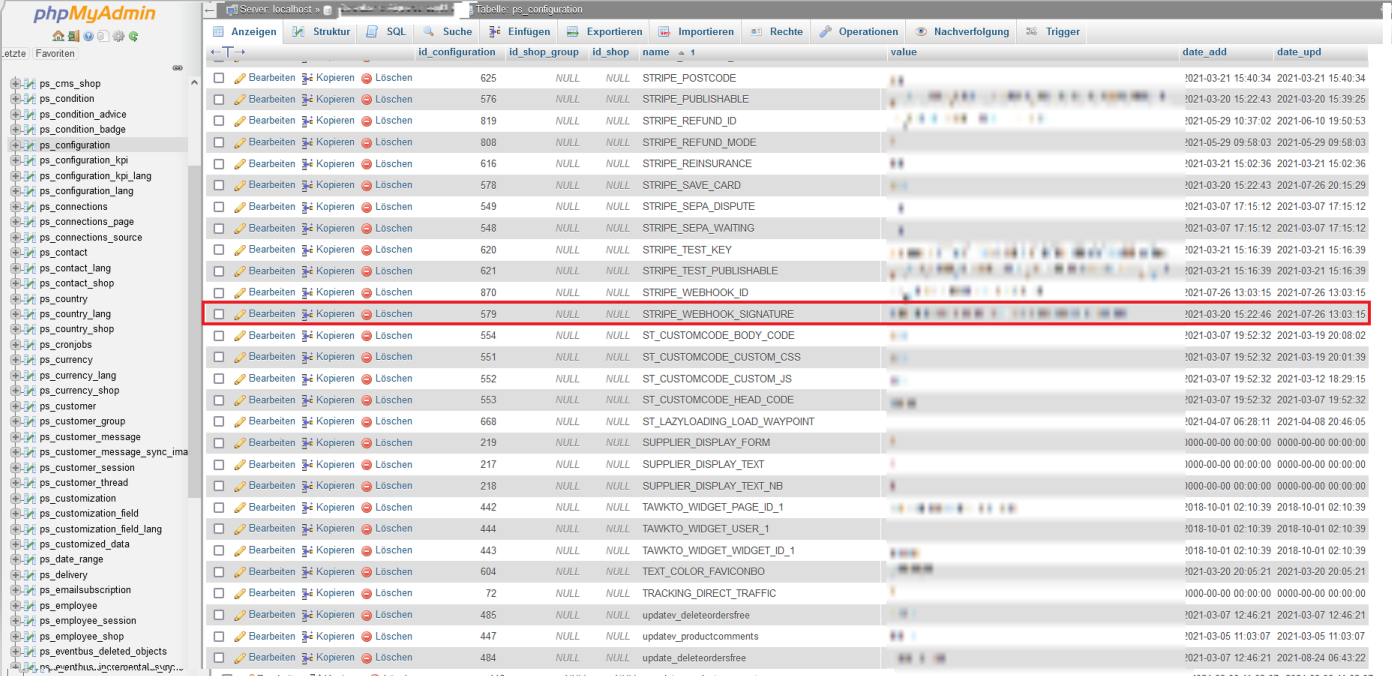1392x676 pixels.
Task: Click pencil icon in update_deleteordersfree row
Action: (240, 658)
